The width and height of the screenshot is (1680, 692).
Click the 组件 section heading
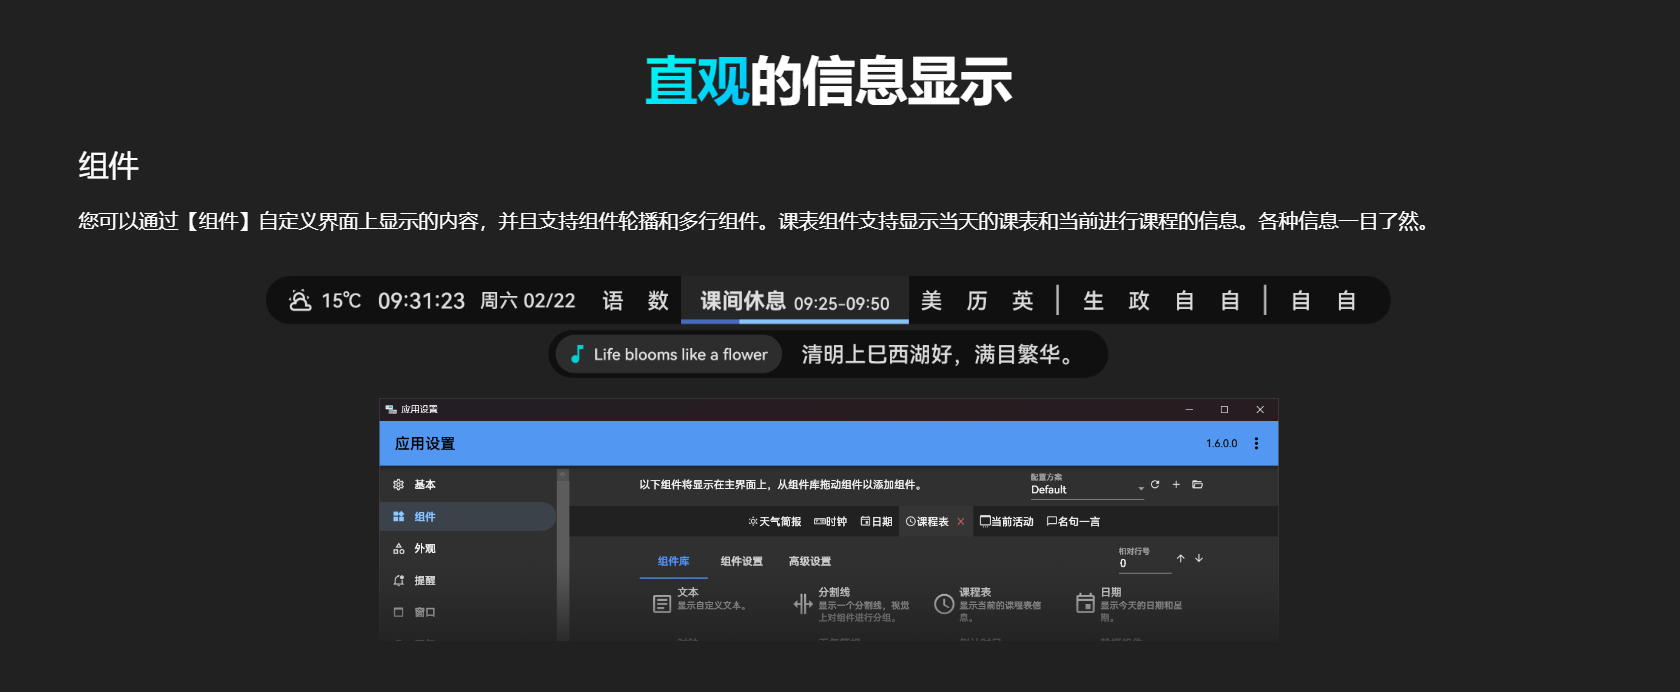click(109, 165)
